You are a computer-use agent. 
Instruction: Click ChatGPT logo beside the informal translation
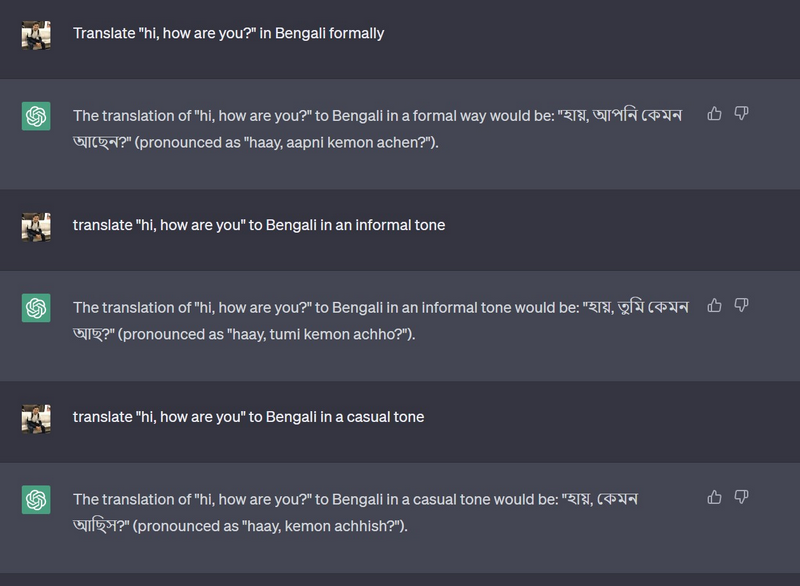tap(36, 308)
